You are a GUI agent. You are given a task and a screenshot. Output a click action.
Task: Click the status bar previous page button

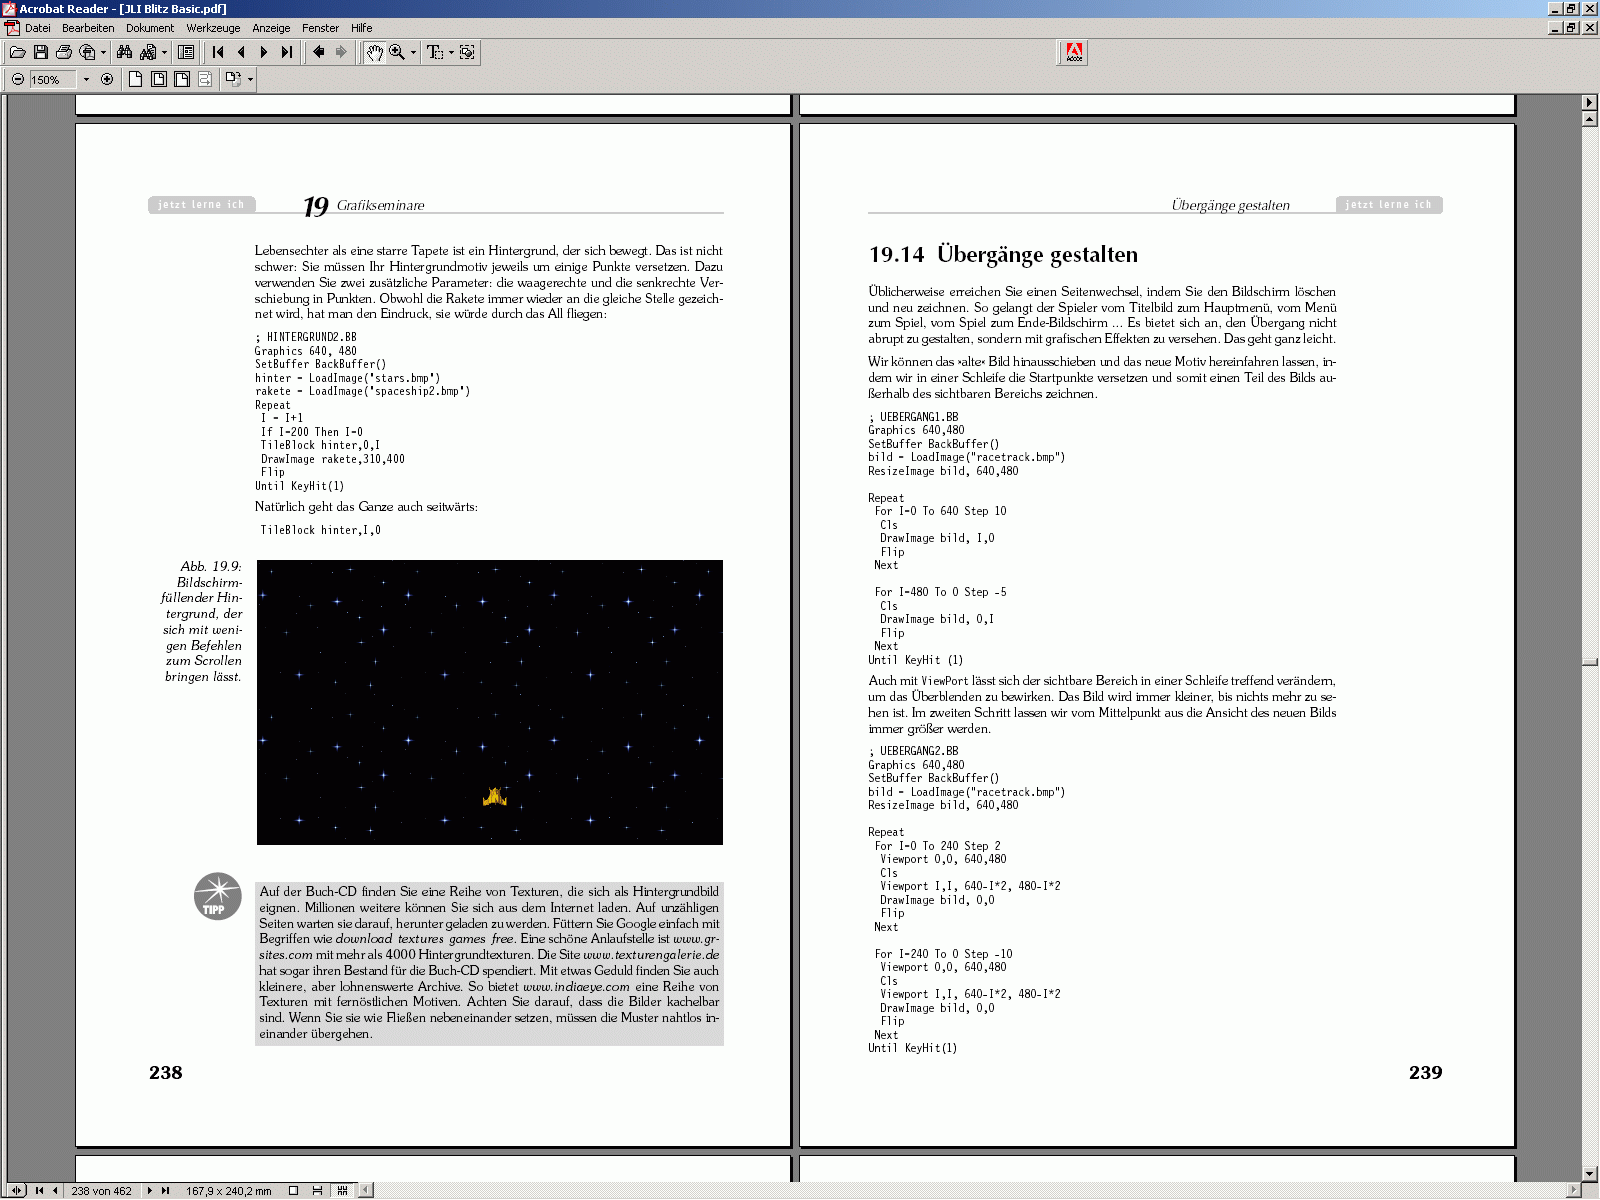[55, 1190]
